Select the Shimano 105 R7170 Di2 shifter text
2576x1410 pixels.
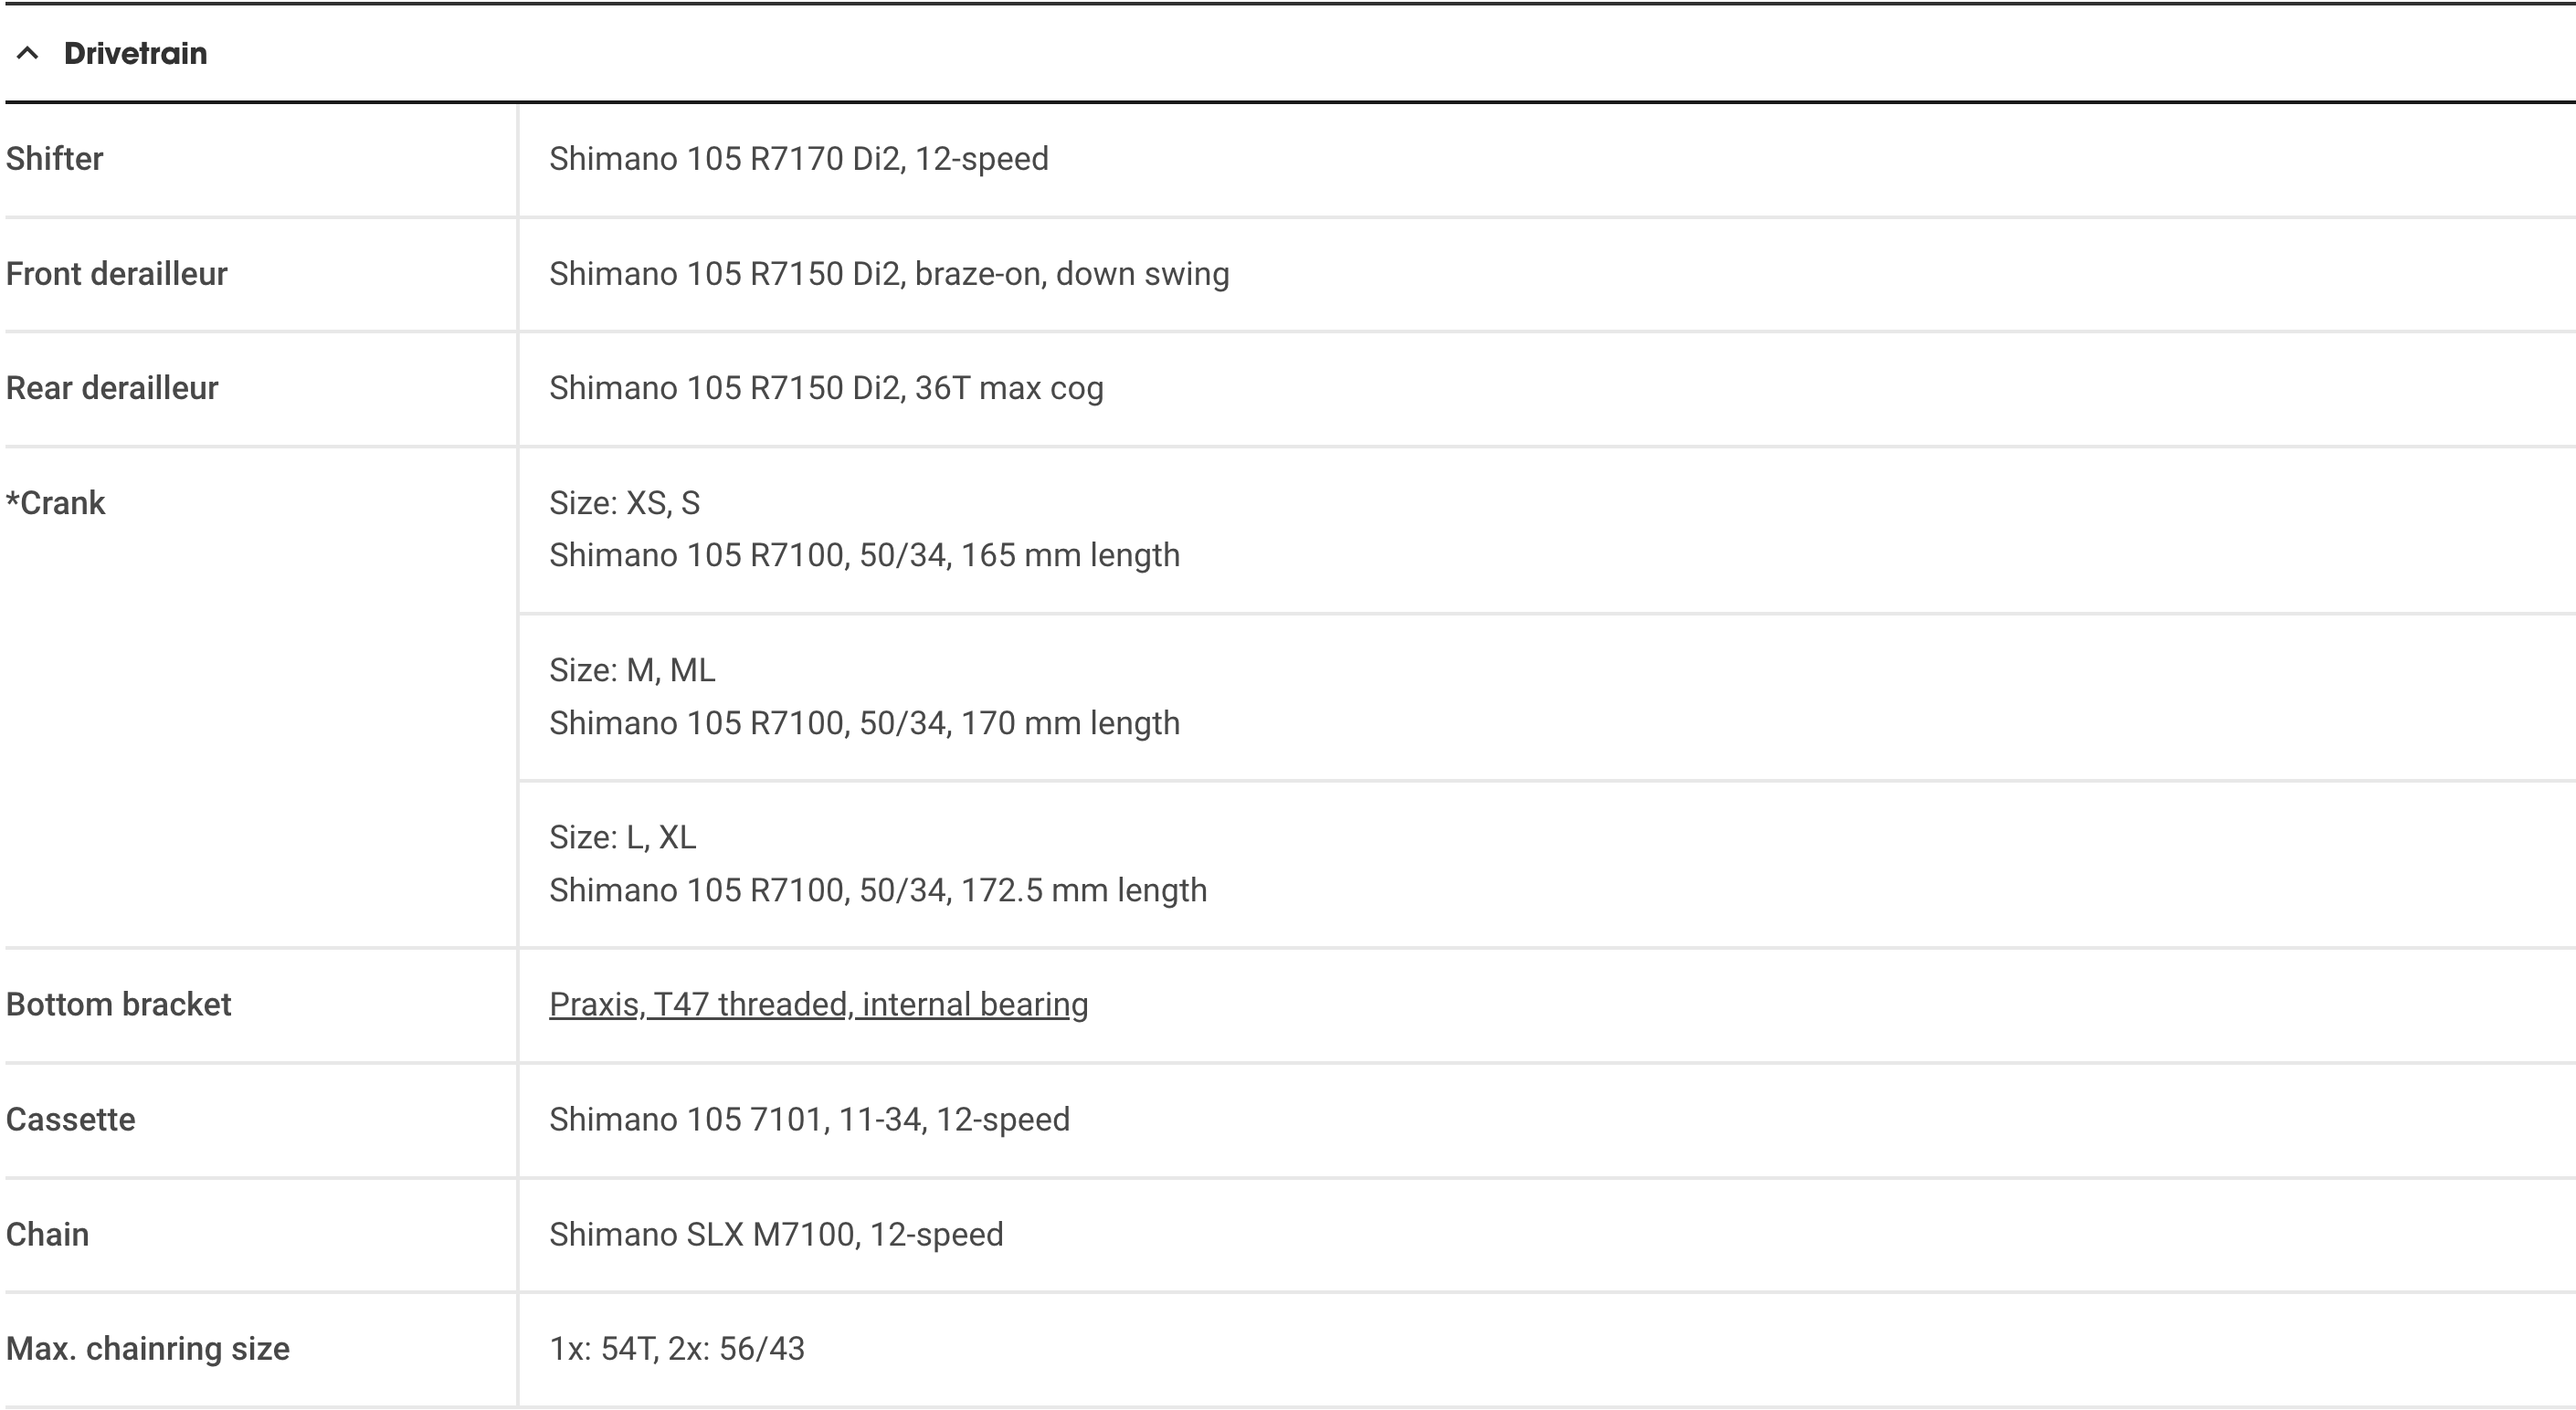pos(798,159)
